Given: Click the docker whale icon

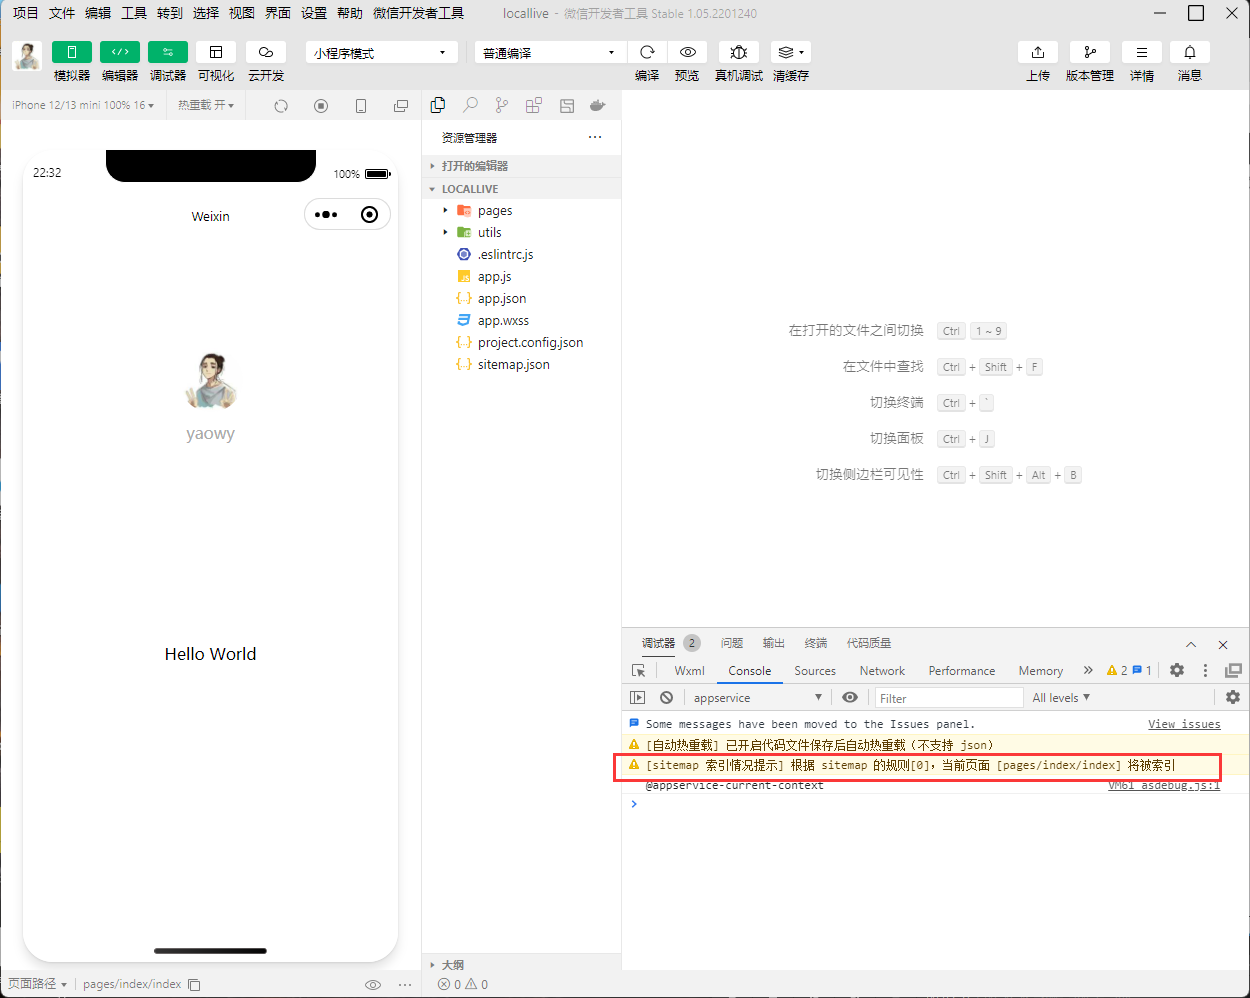Looking at the screenshot, I should click(x=598, y=105).
